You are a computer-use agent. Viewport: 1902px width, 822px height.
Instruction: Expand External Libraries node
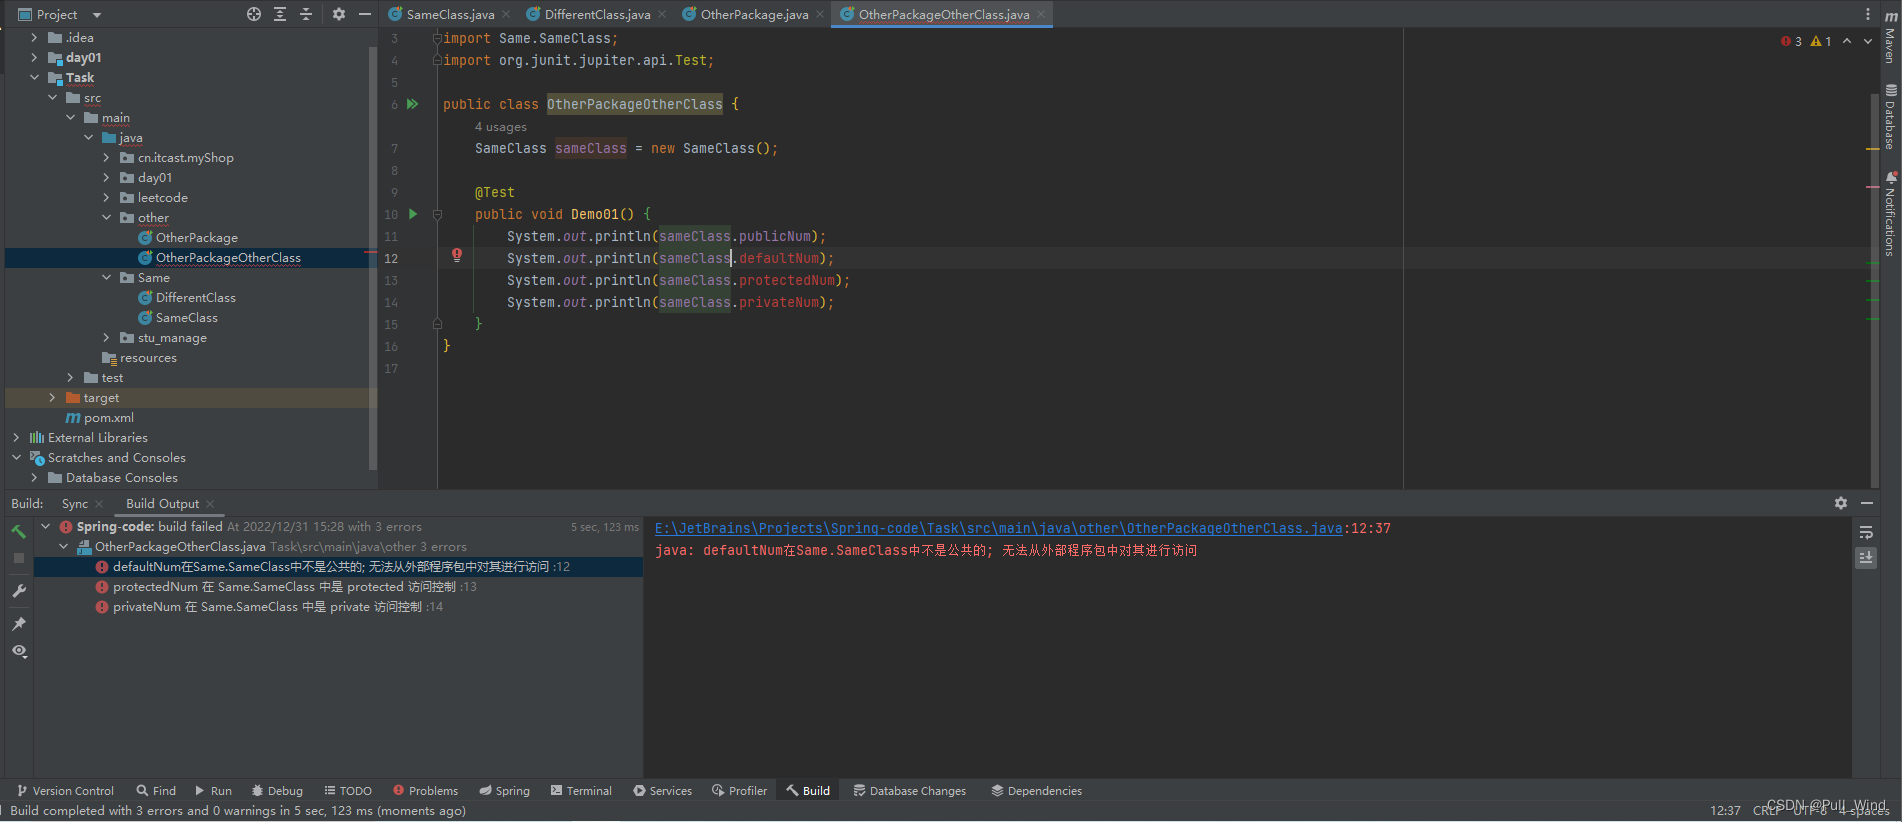click(16, 438)
